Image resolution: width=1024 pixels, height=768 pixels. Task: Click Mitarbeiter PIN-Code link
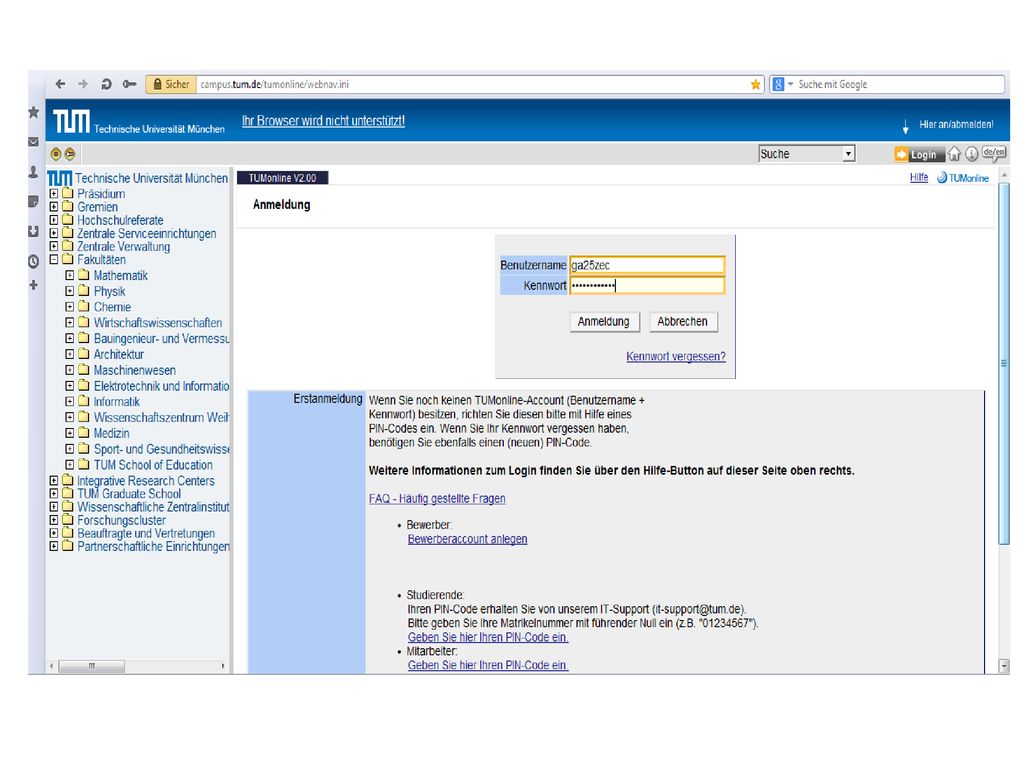488,665
